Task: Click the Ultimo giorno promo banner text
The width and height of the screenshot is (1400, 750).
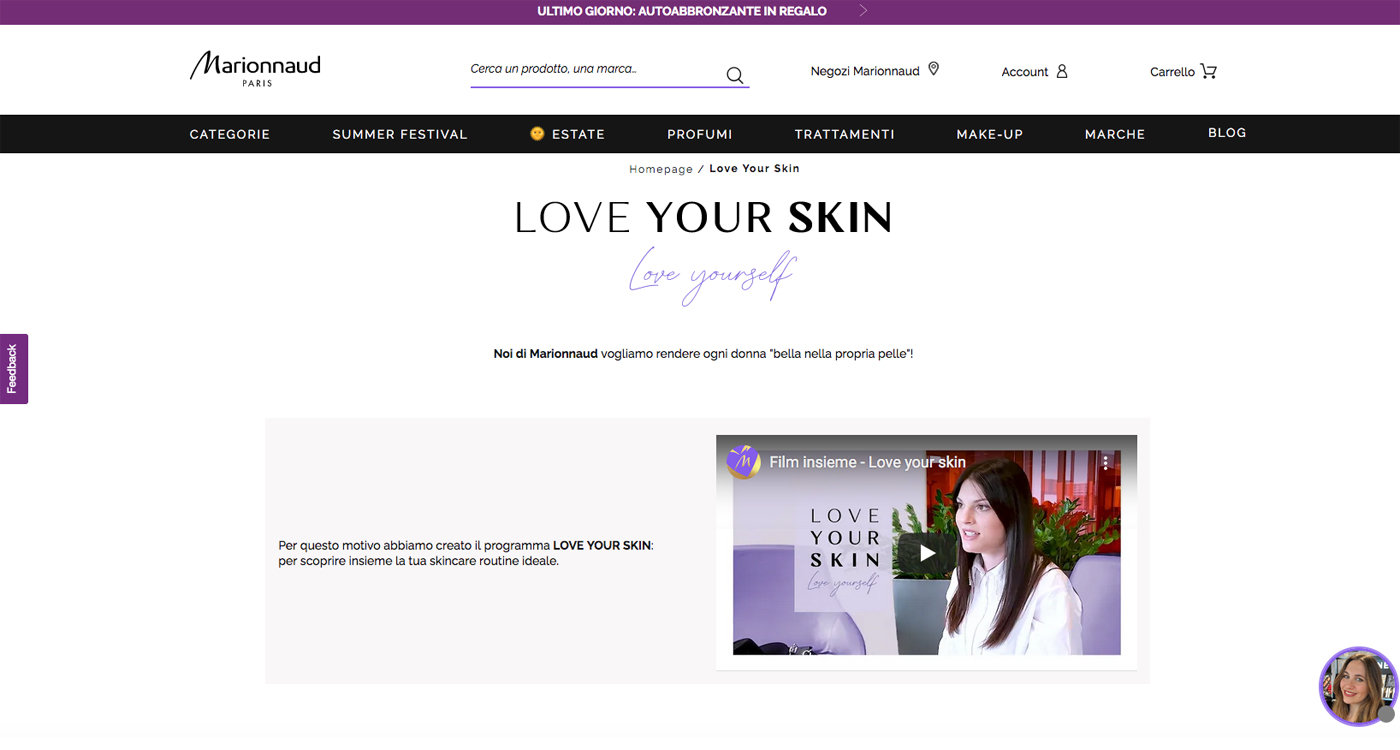Action: coord(682,11)
